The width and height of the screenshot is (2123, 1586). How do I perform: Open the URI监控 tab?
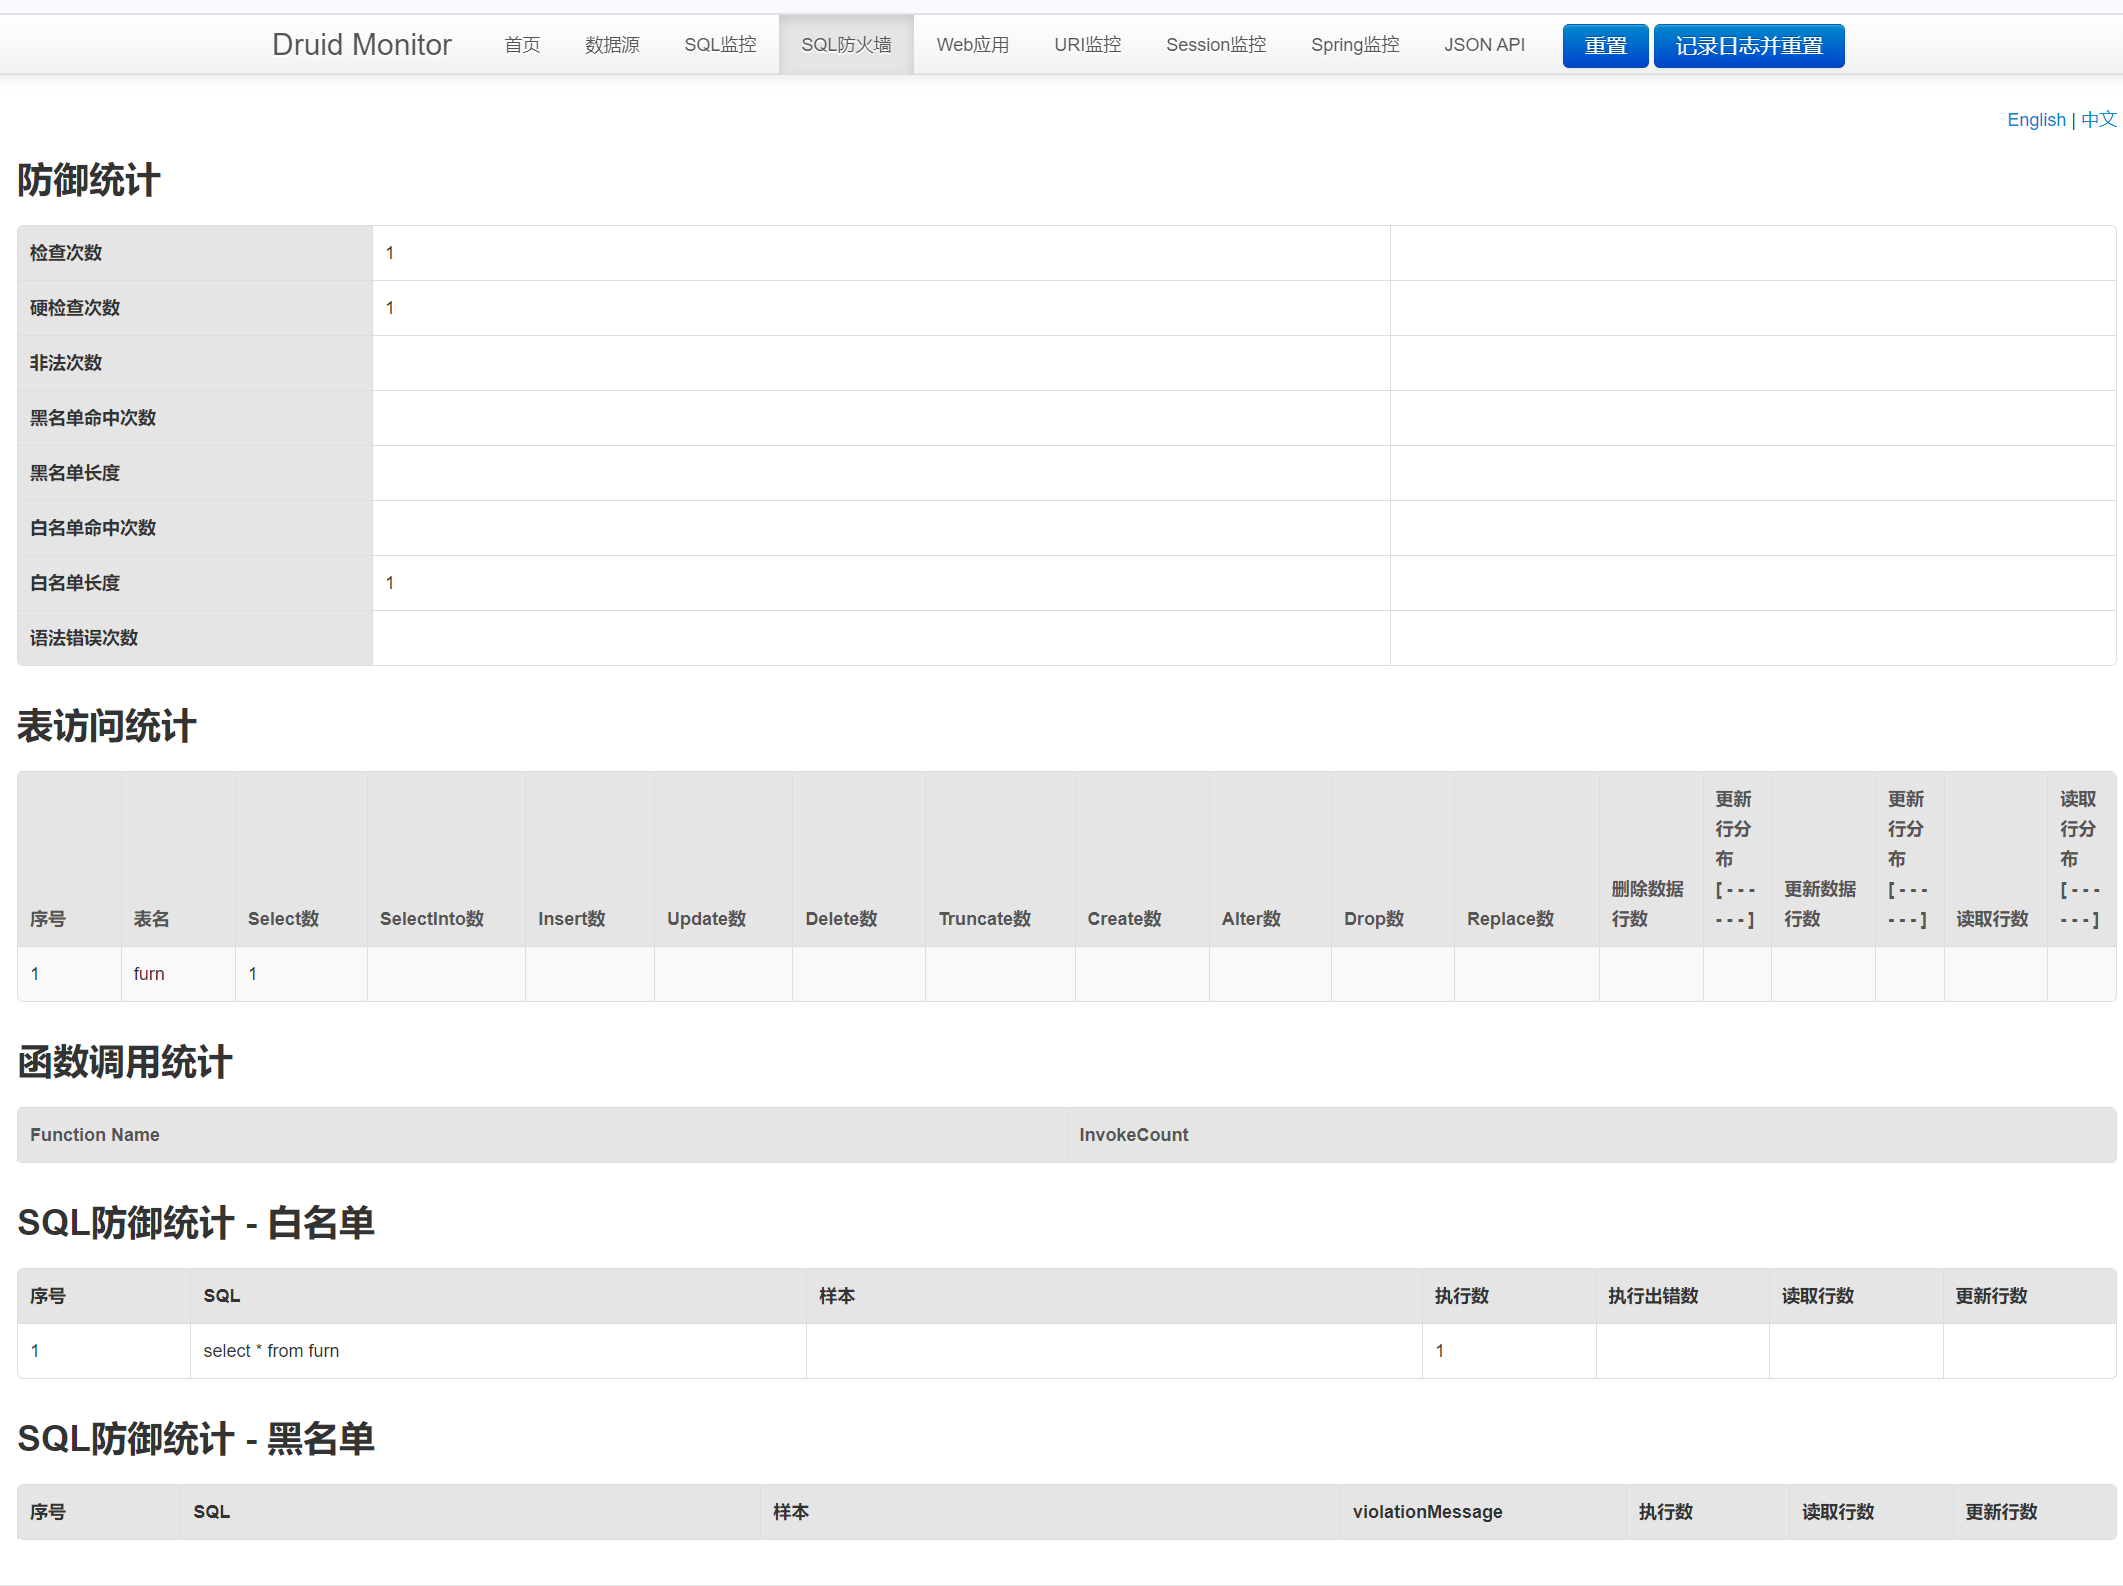1087,45
